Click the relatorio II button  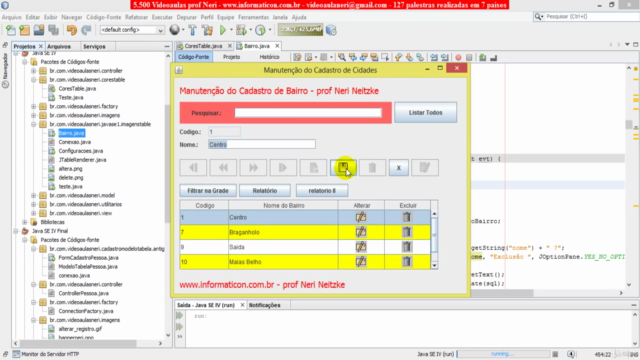pyautogui.click(x=322, y=191)
